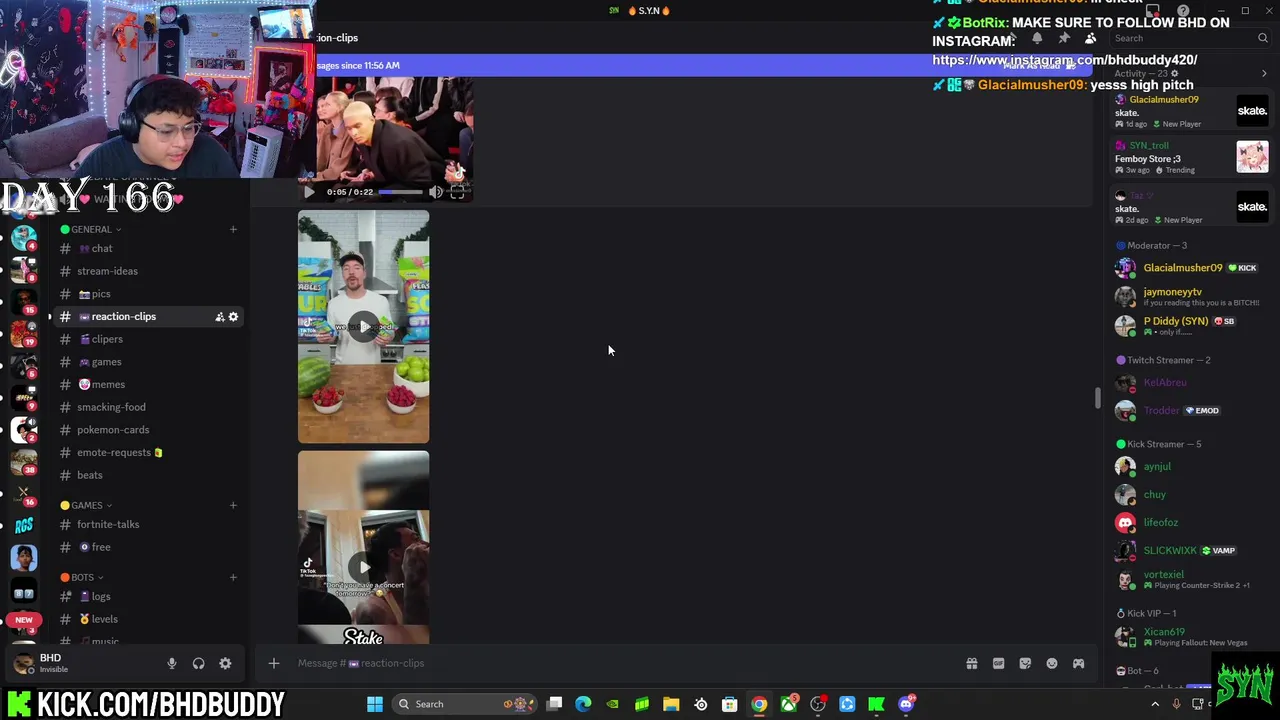Create channel in BOTS category
This screenshot has height=720, width=1280.
click(x=233, y=577)
